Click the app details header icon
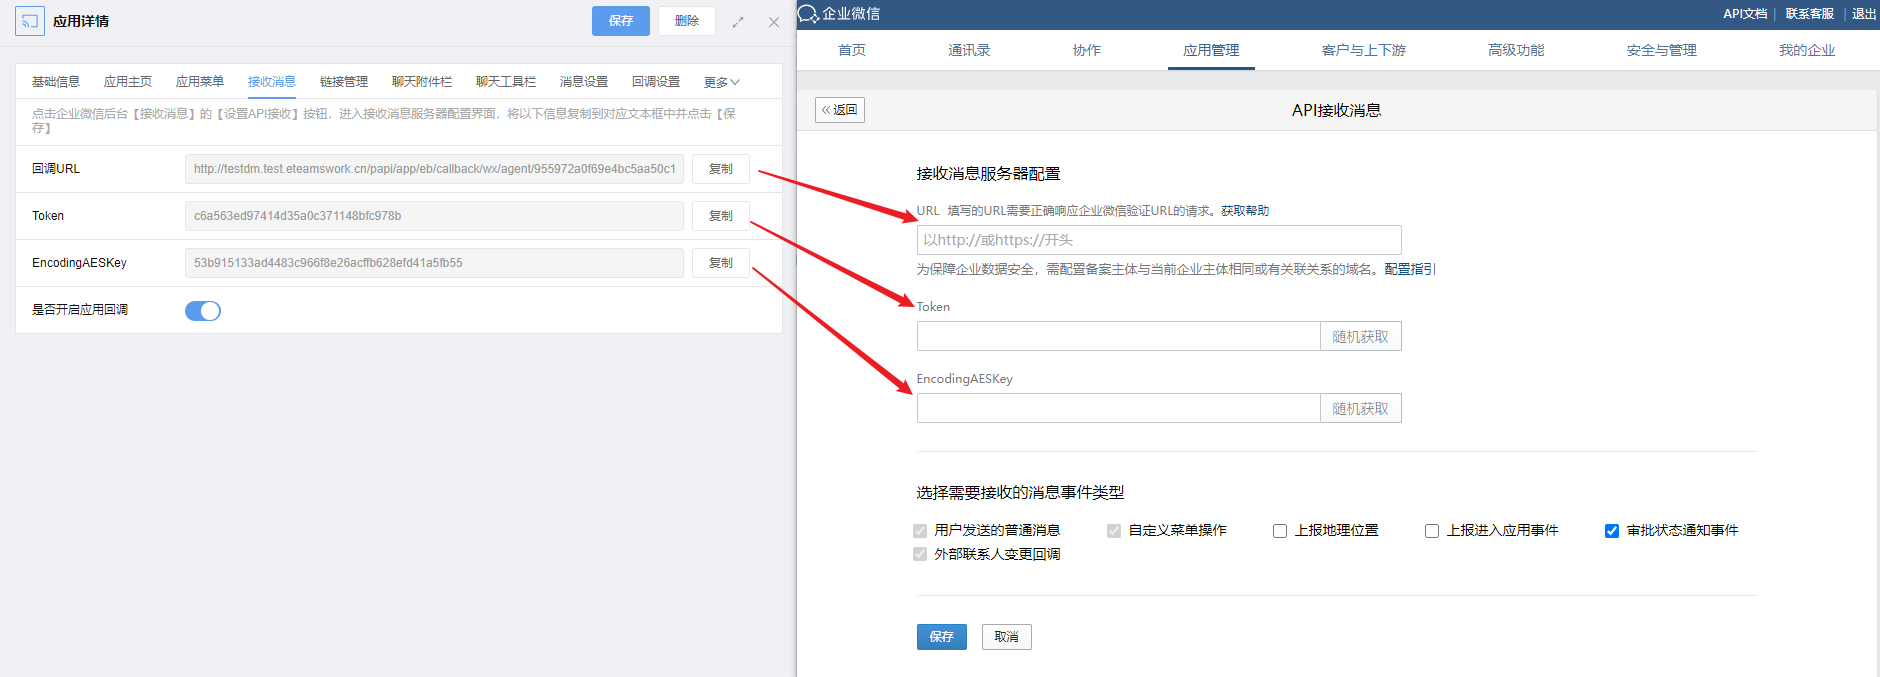1880x677 pixels. 30,21
